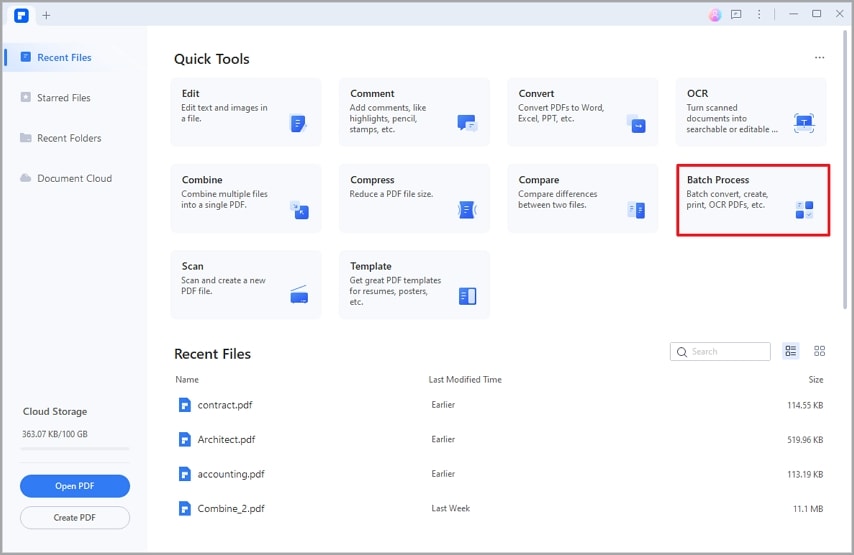Select Document Cloud in the sidebar

(x=75, y=178)
